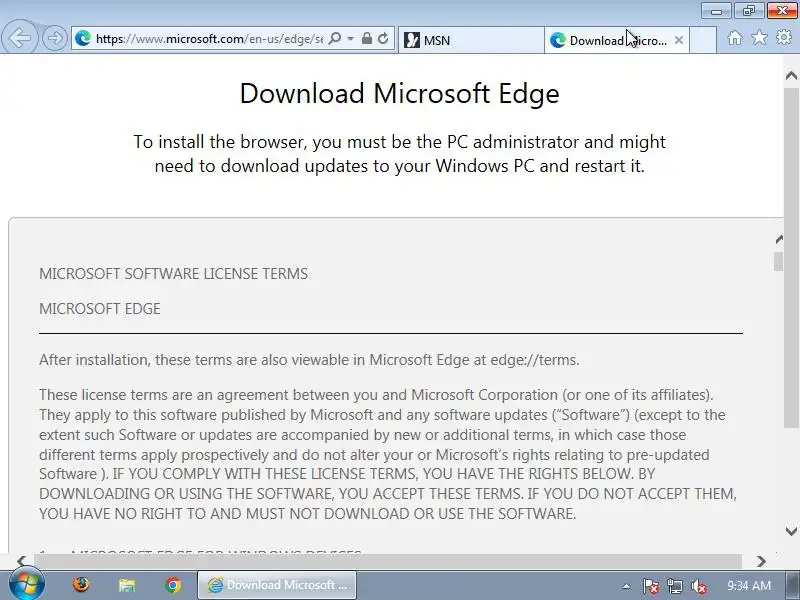Show hidden tray icons arrow

point(626,586)
